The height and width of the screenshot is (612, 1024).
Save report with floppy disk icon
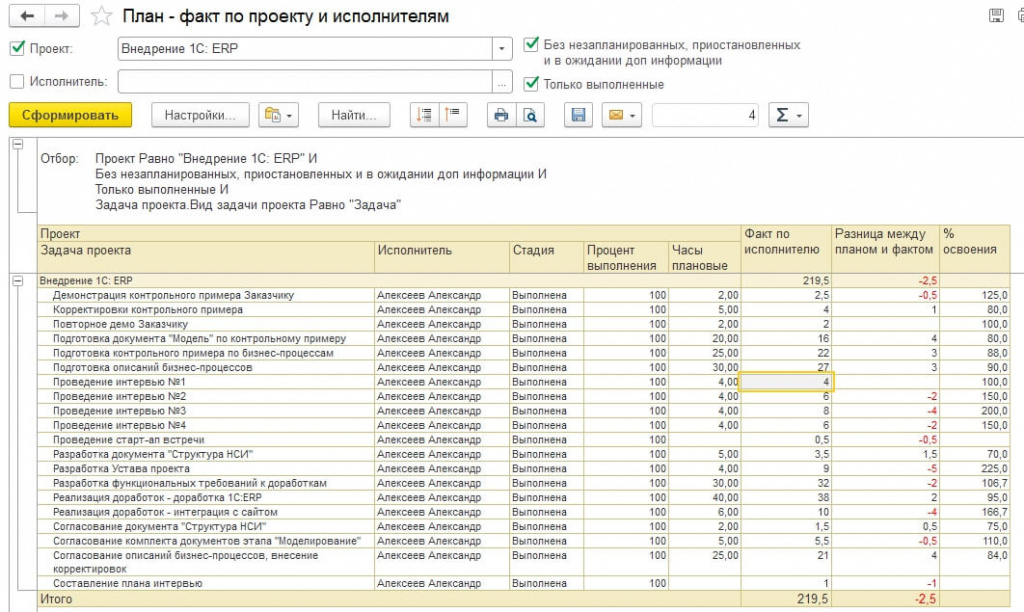click(x=578, y=116)
